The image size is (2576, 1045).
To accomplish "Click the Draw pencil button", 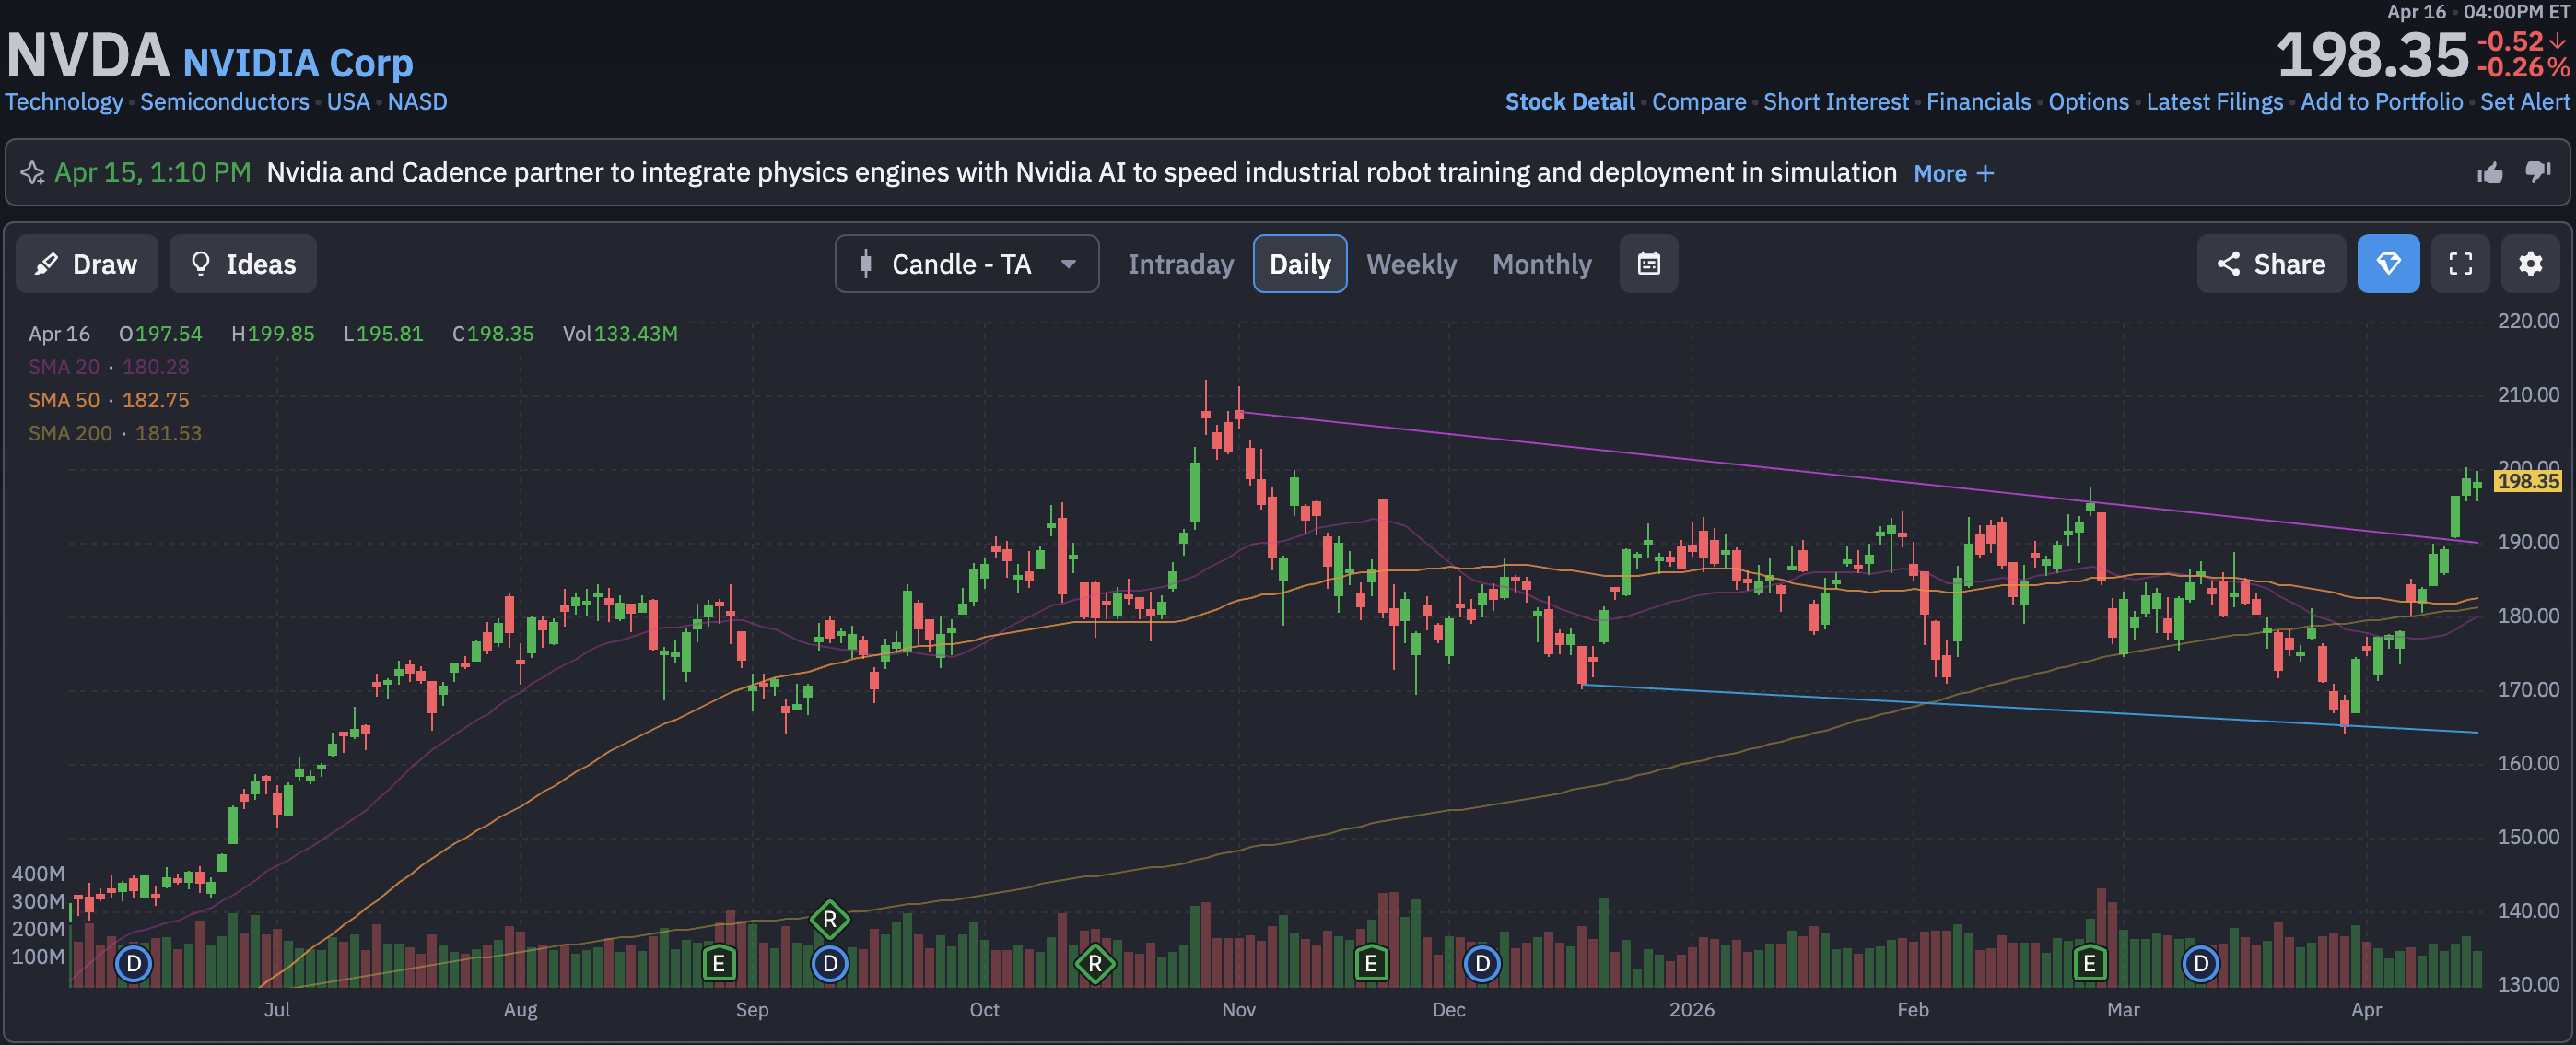I will point(87,264).
